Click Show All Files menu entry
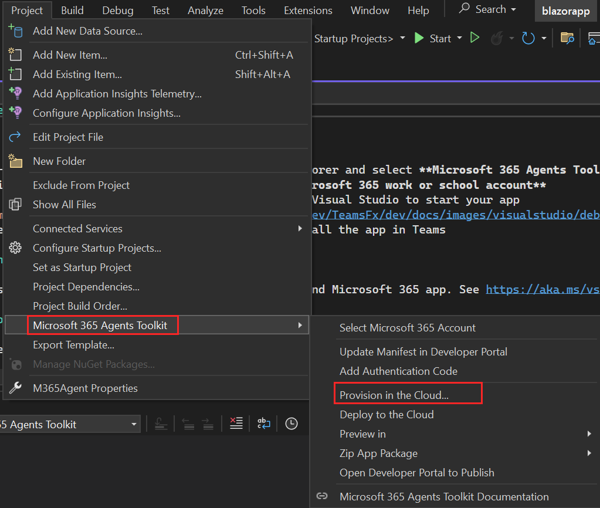This screenshot has width=600, height=508. (x=64, y=204)
